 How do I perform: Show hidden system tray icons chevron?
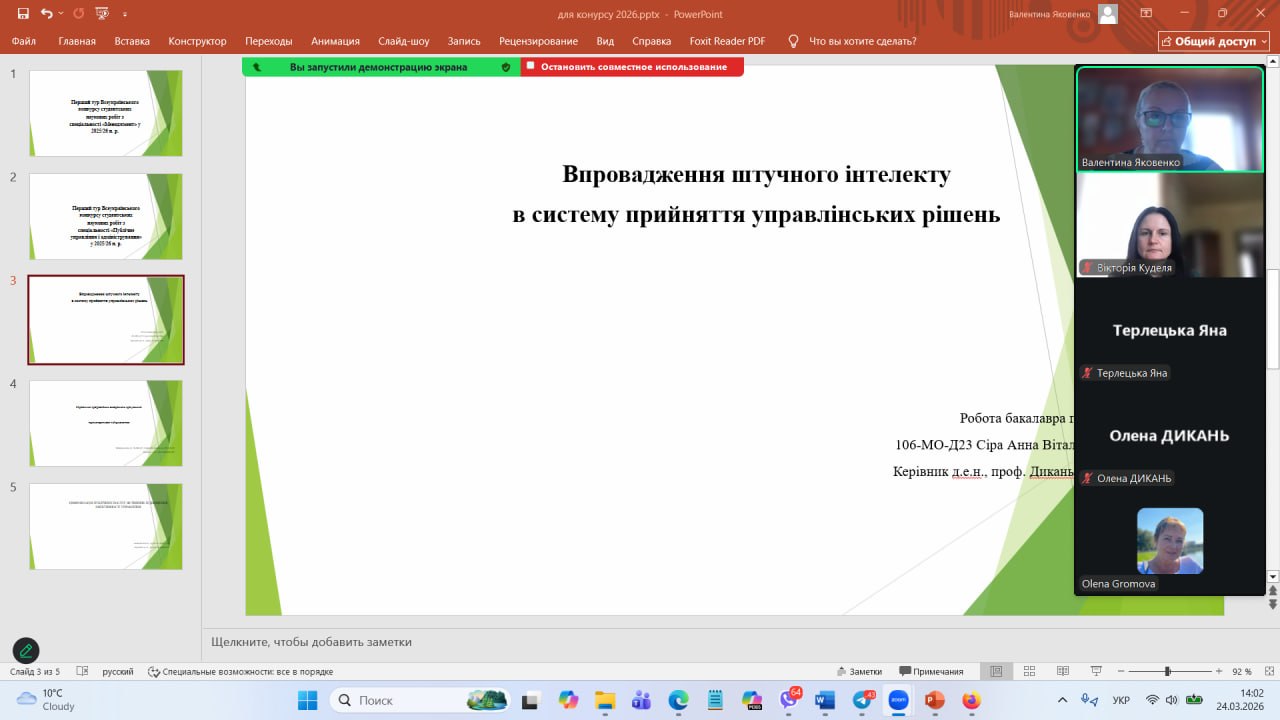[x=1062, y=700]
